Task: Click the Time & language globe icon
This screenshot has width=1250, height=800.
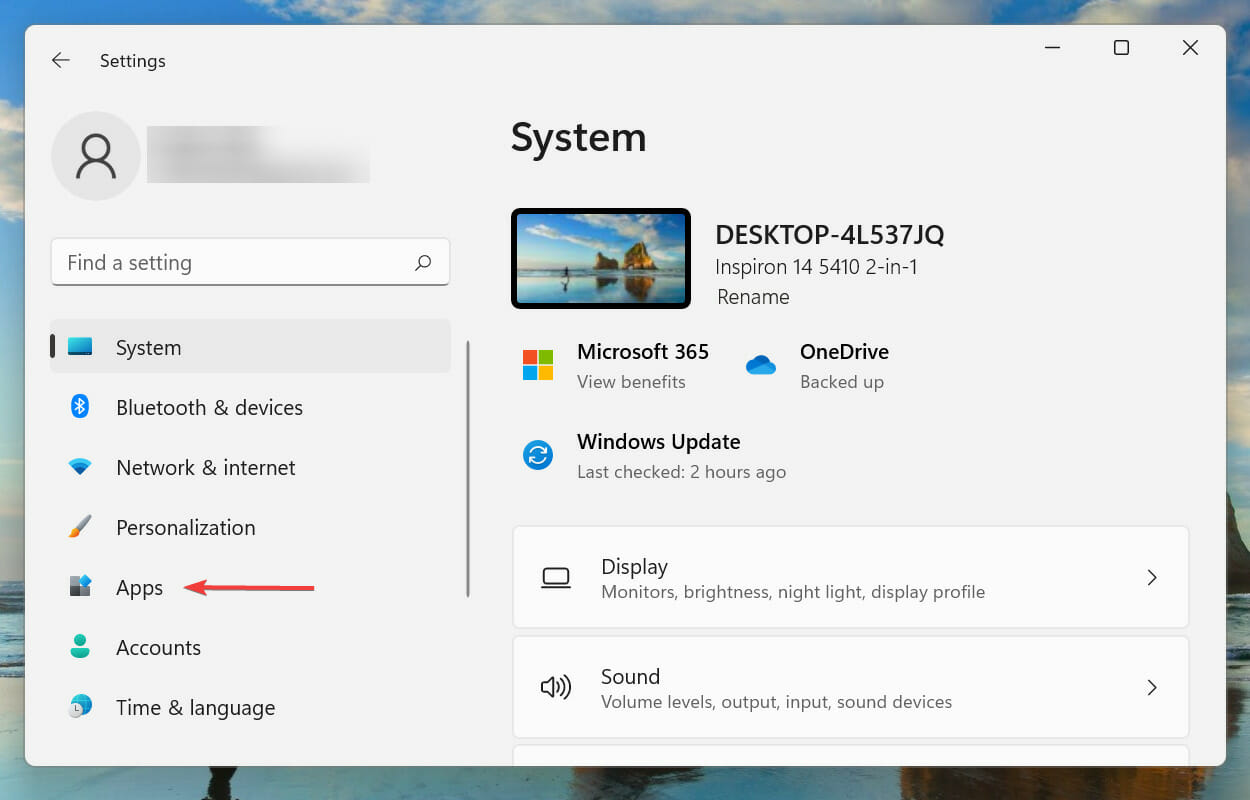Action: (x=80, y=707)
